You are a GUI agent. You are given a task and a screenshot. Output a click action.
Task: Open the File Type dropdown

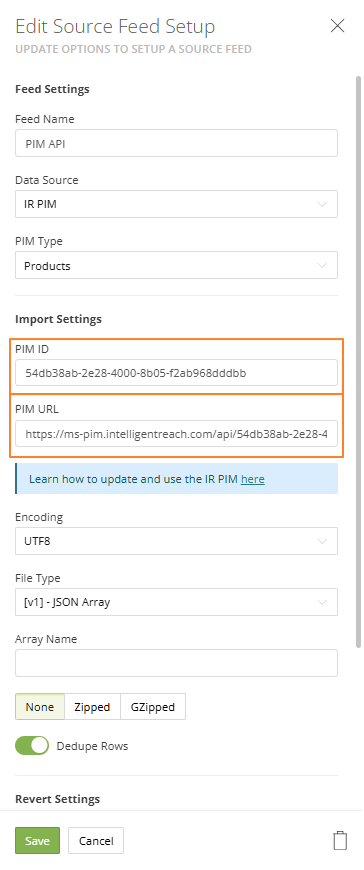(176, 602)
